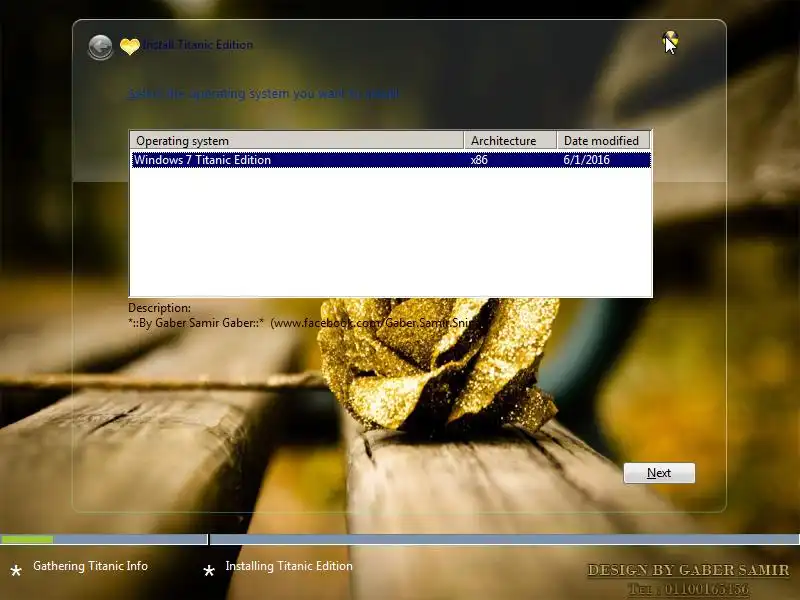The height and width of the screenshot is (600, 800).
Task: Click the x86 architecture cell
Action: click(x=479, y=160)
